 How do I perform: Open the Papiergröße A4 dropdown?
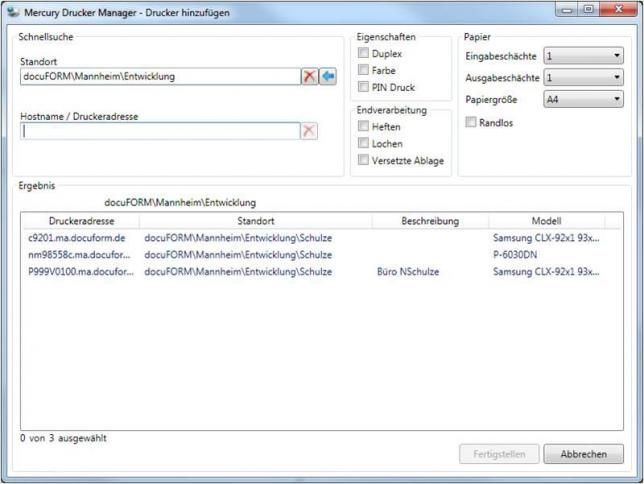pyautogui.click(x=582, y=99)
